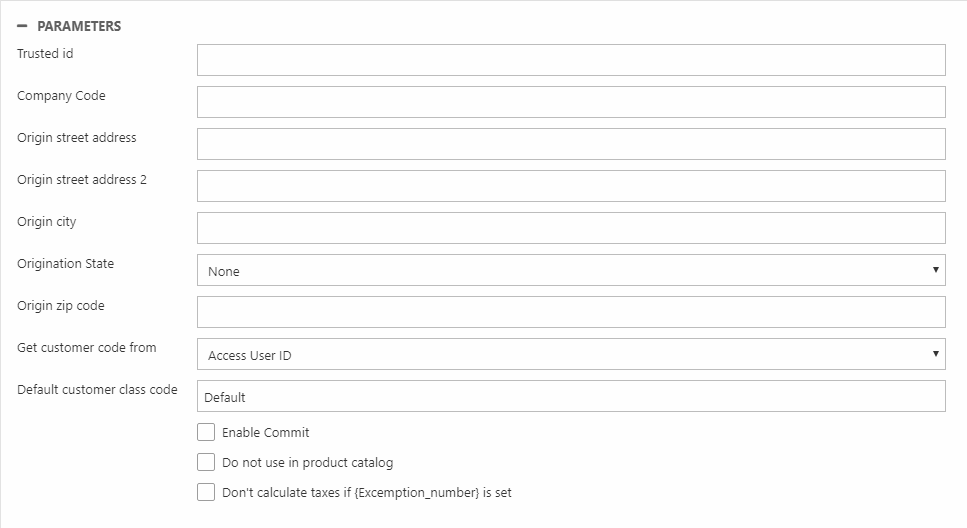Select the Origin street address 2 field

point(571,186)
